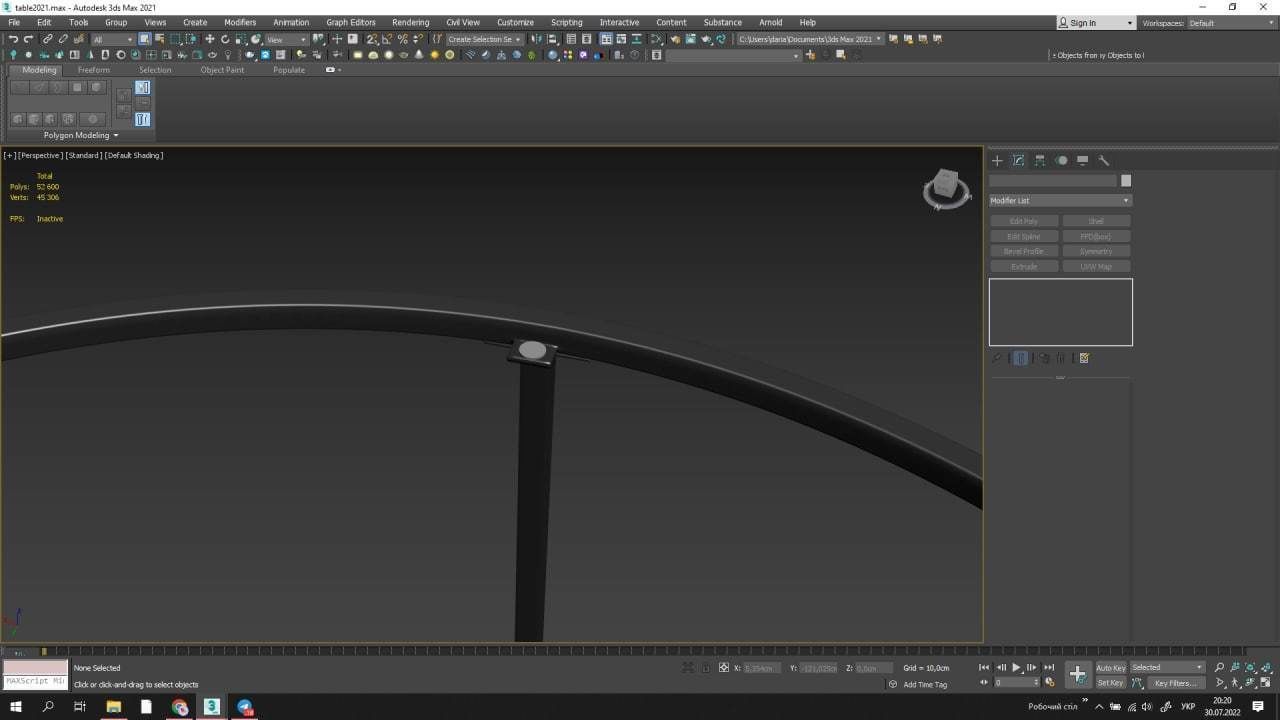Open the Utilities tab in the command panel
The image size is (1280, 720).
click(x=1104, y=160)
